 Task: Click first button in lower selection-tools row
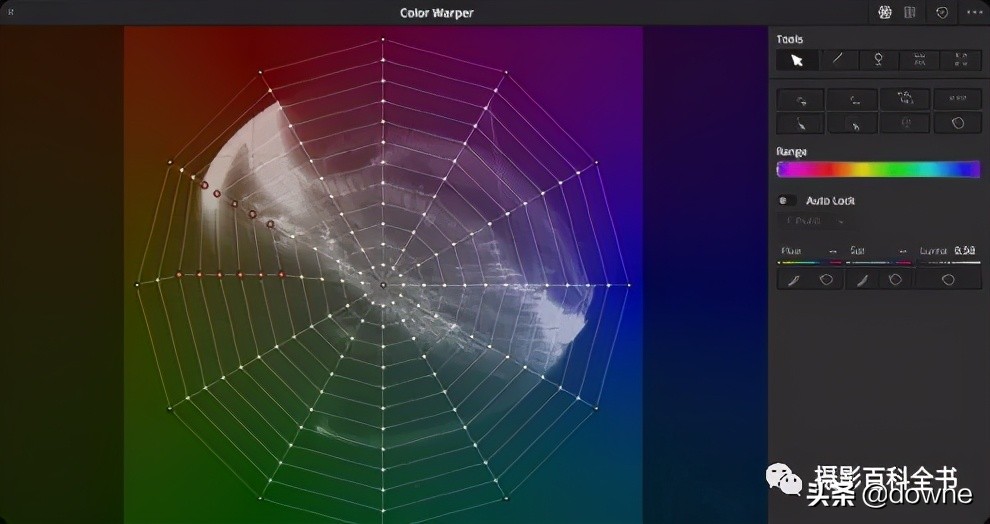coord(801,124)
